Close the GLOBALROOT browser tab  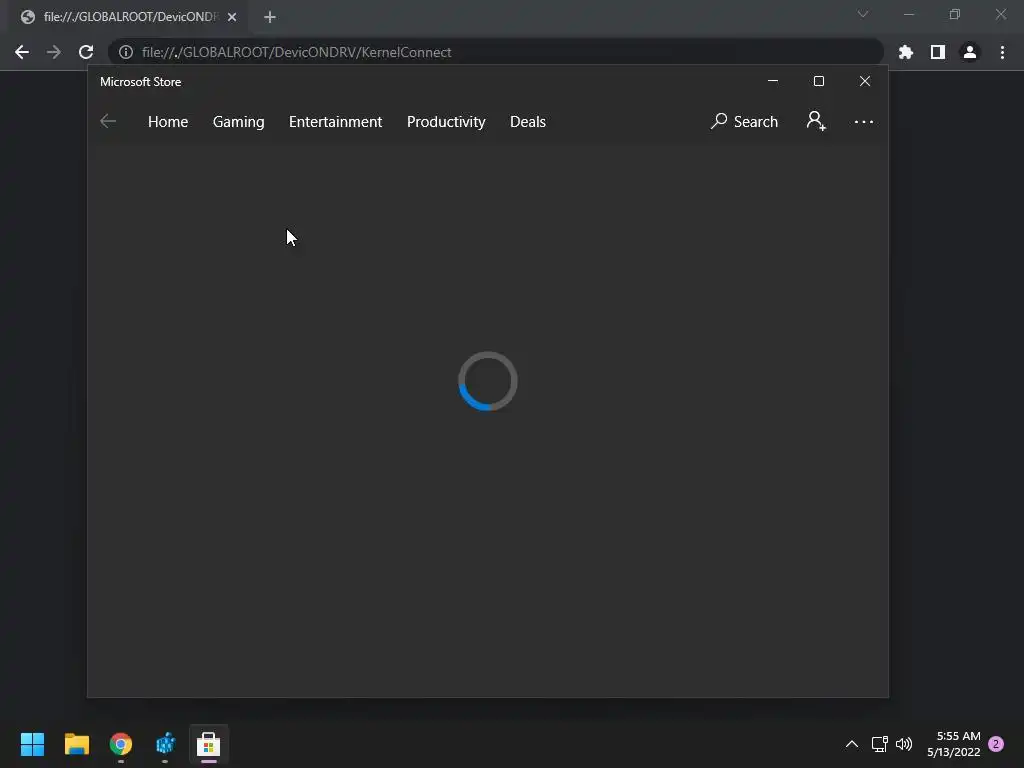pos(232,17)
